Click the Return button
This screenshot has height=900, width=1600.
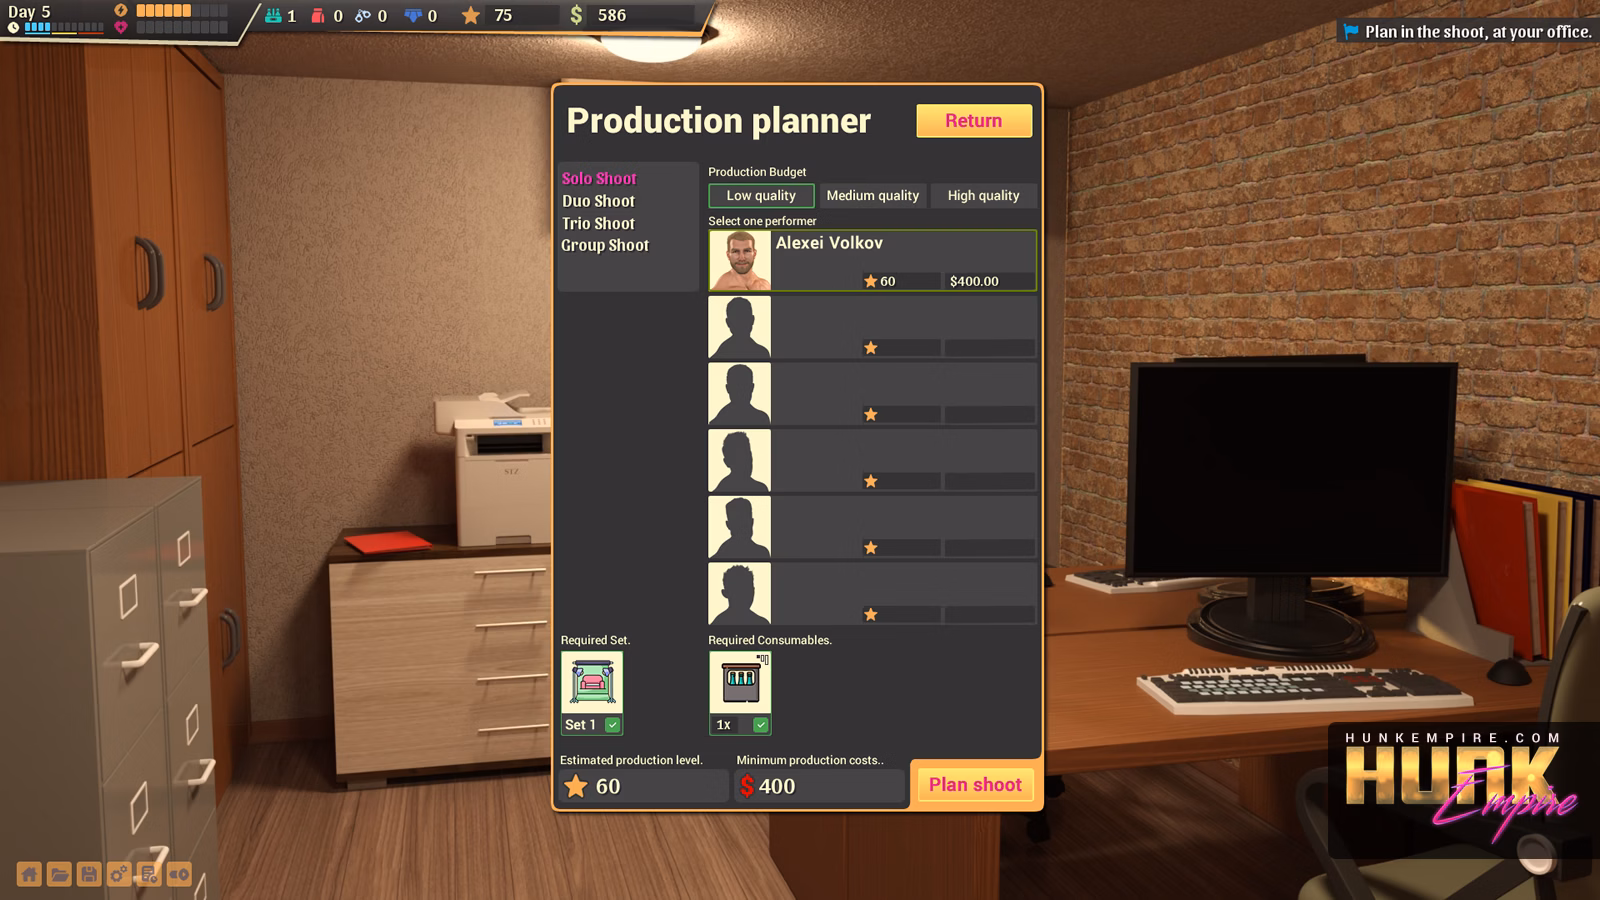point(973,121)
